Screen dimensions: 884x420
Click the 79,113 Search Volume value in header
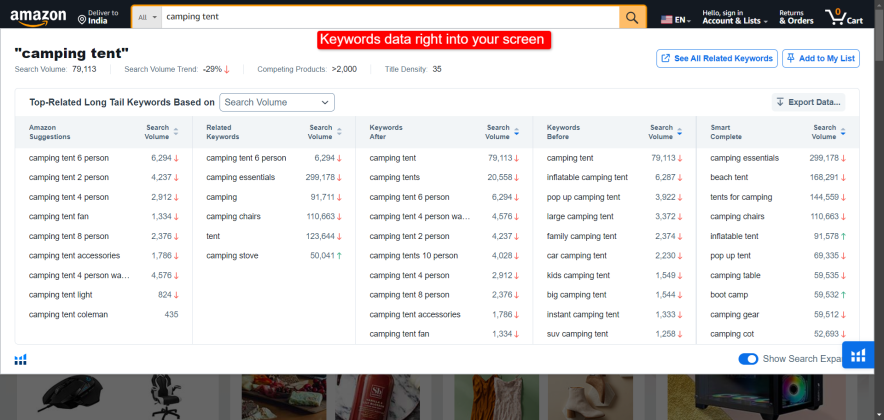point(84,69)
